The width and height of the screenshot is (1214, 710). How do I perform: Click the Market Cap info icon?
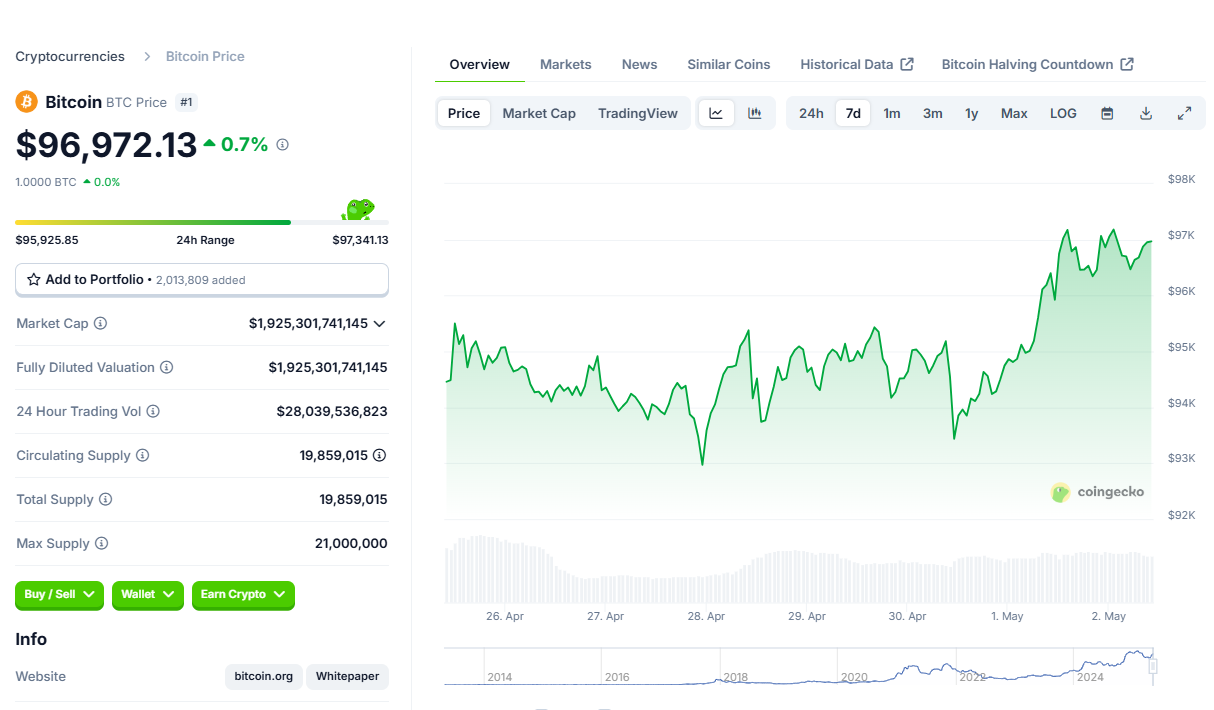(100, 324)
